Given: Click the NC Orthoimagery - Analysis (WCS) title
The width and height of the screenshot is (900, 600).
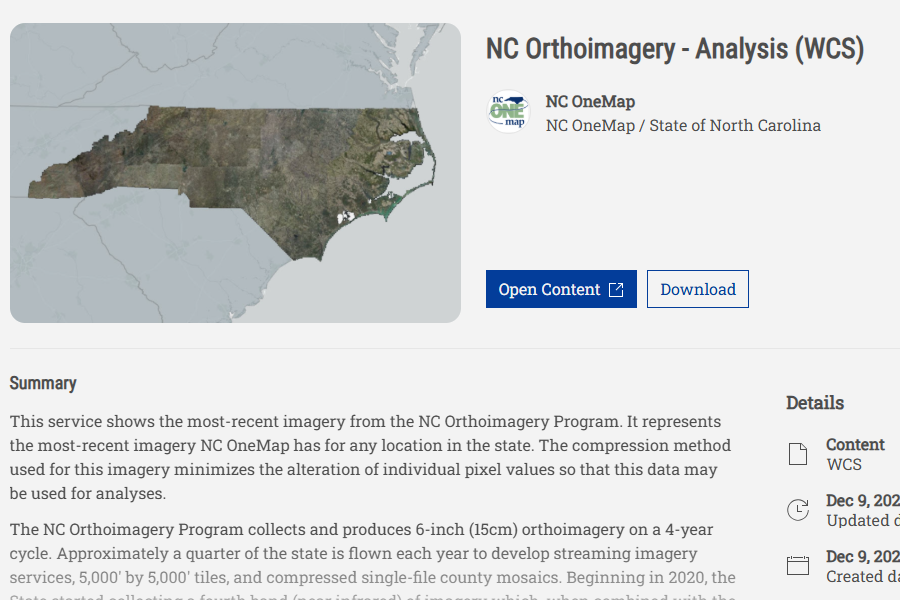Looking at the screenshot, I should click(x=674, y=48).
